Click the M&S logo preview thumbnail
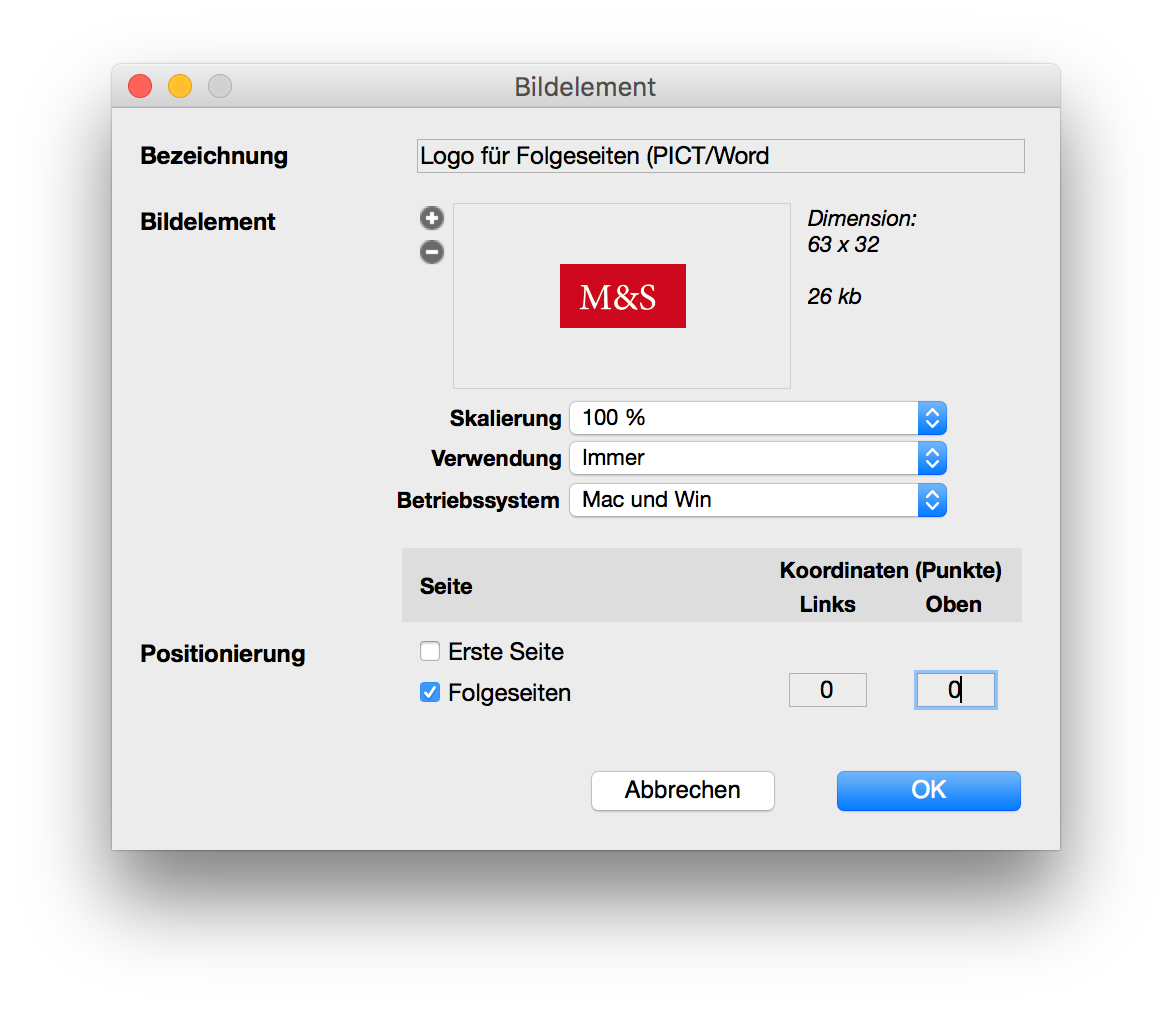1172x1010 pixels. (623, 296)
